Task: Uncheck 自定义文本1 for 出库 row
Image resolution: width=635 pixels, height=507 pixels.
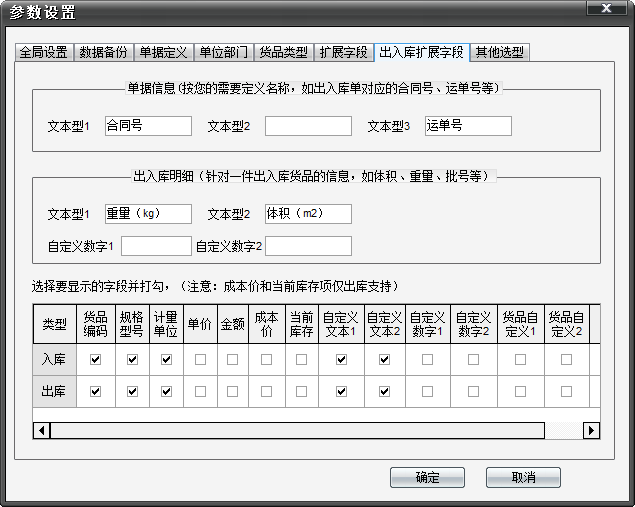Action: [341, 392]
